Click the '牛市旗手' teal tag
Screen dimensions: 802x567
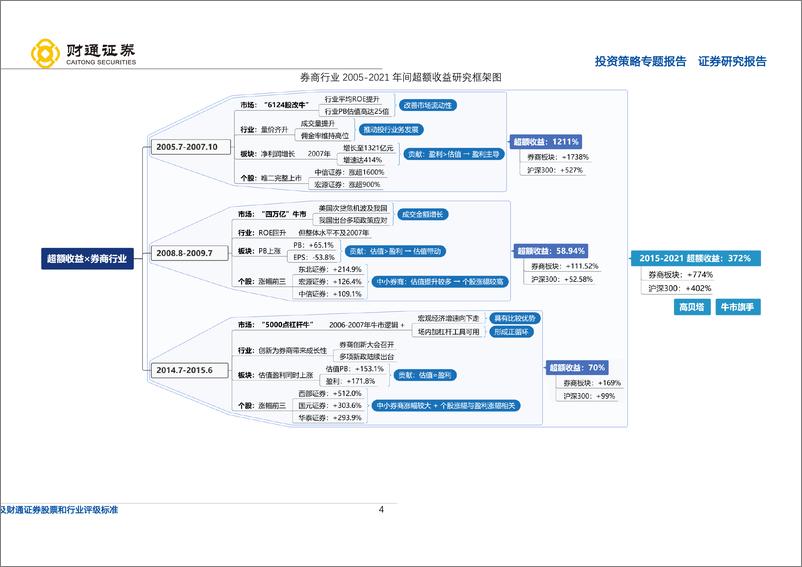[x=738, y=307]
